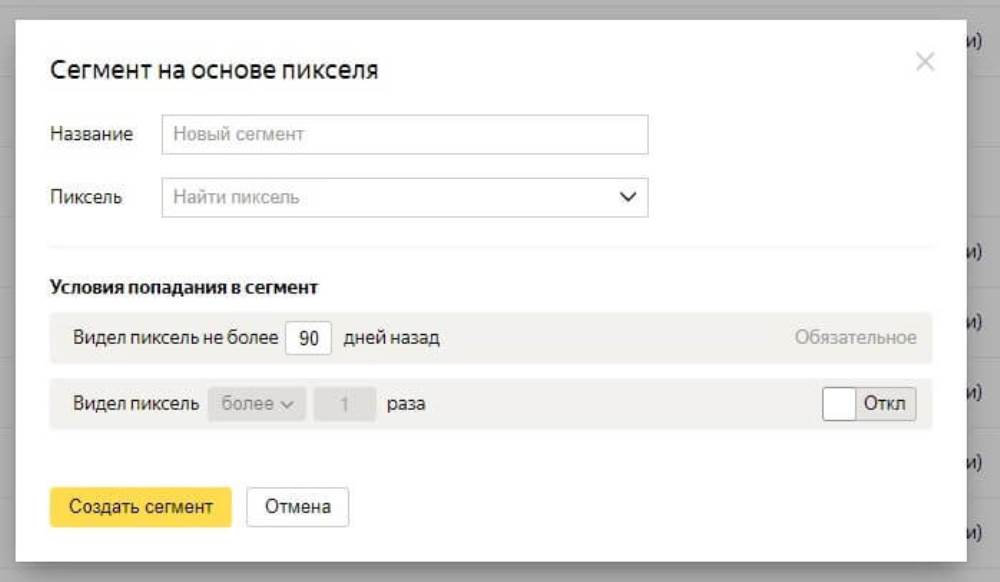
Task: Click the 'дней назад' text
Action: tap(391, 338)
